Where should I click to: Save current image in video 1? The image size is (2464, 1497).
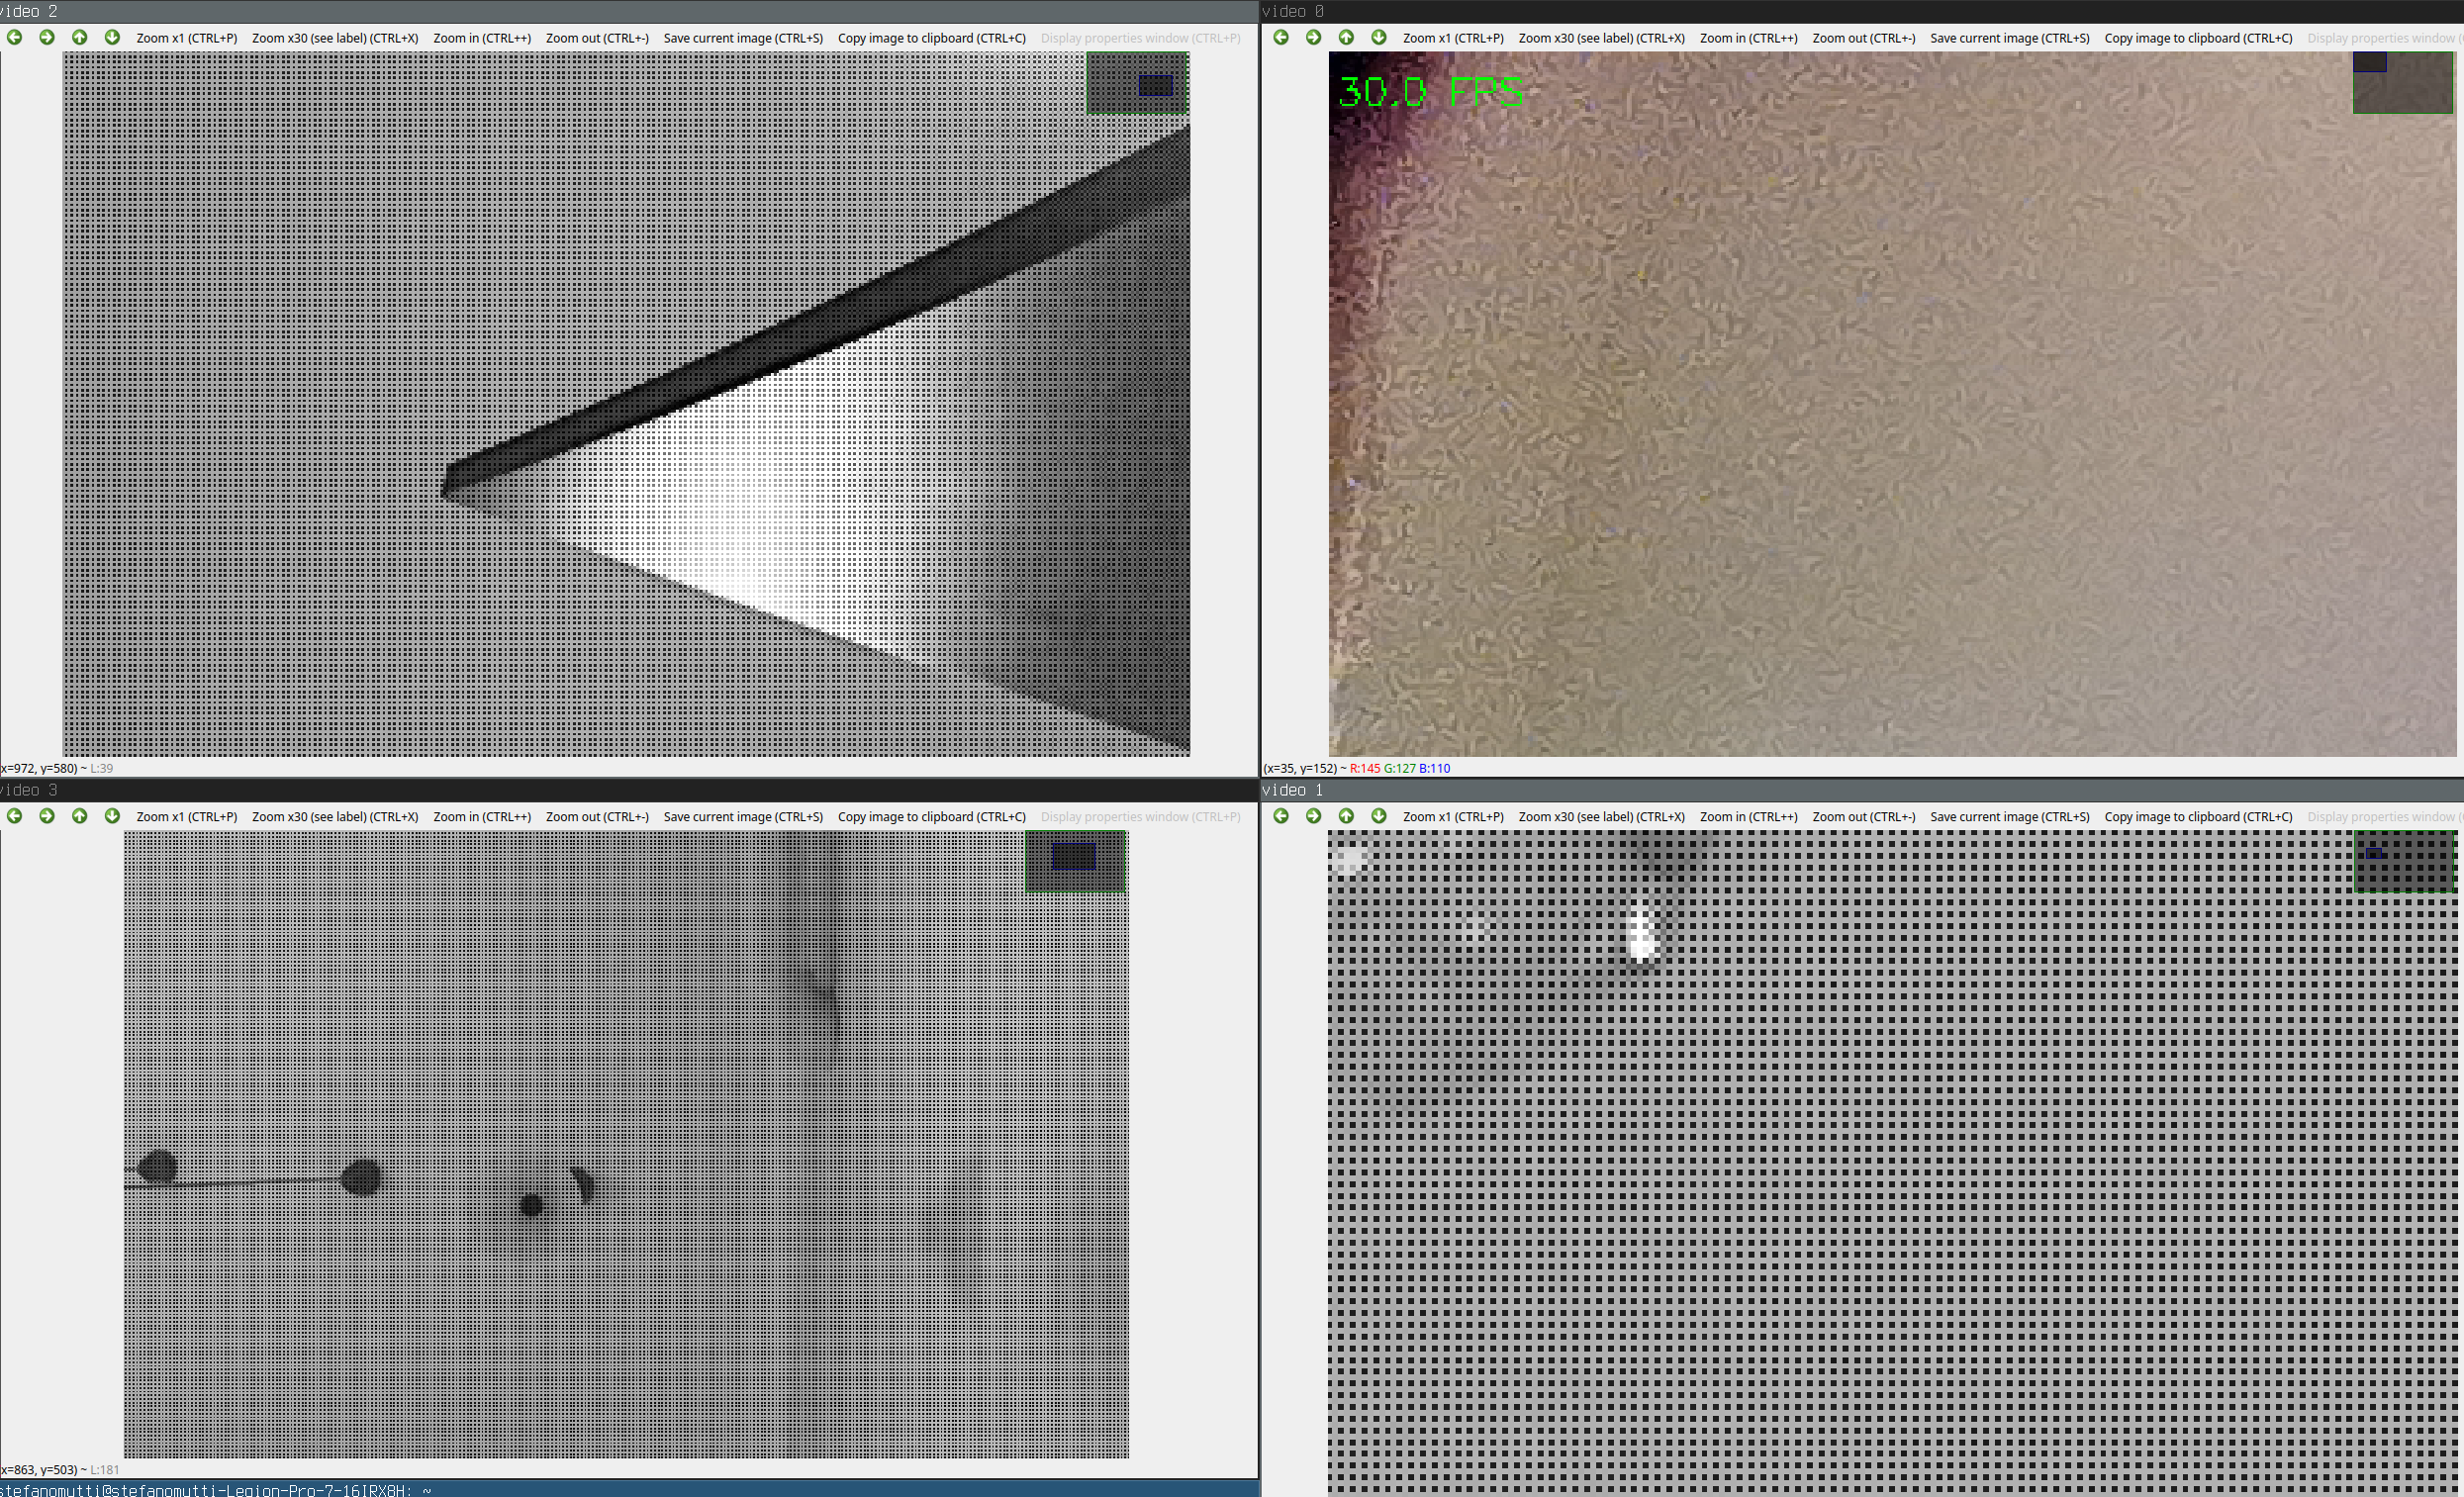pyautogui.click(x=2009, y=817)
